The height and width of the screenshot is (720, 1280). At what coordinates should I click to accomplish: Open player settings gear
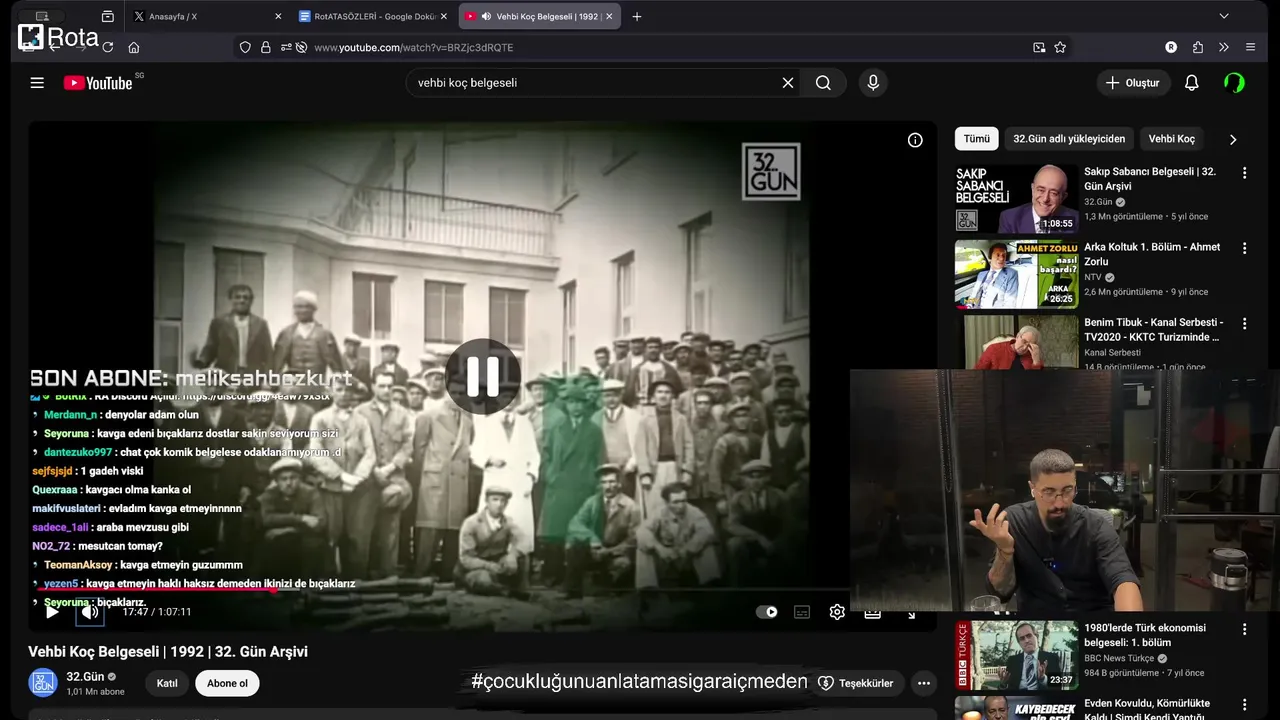837,612
